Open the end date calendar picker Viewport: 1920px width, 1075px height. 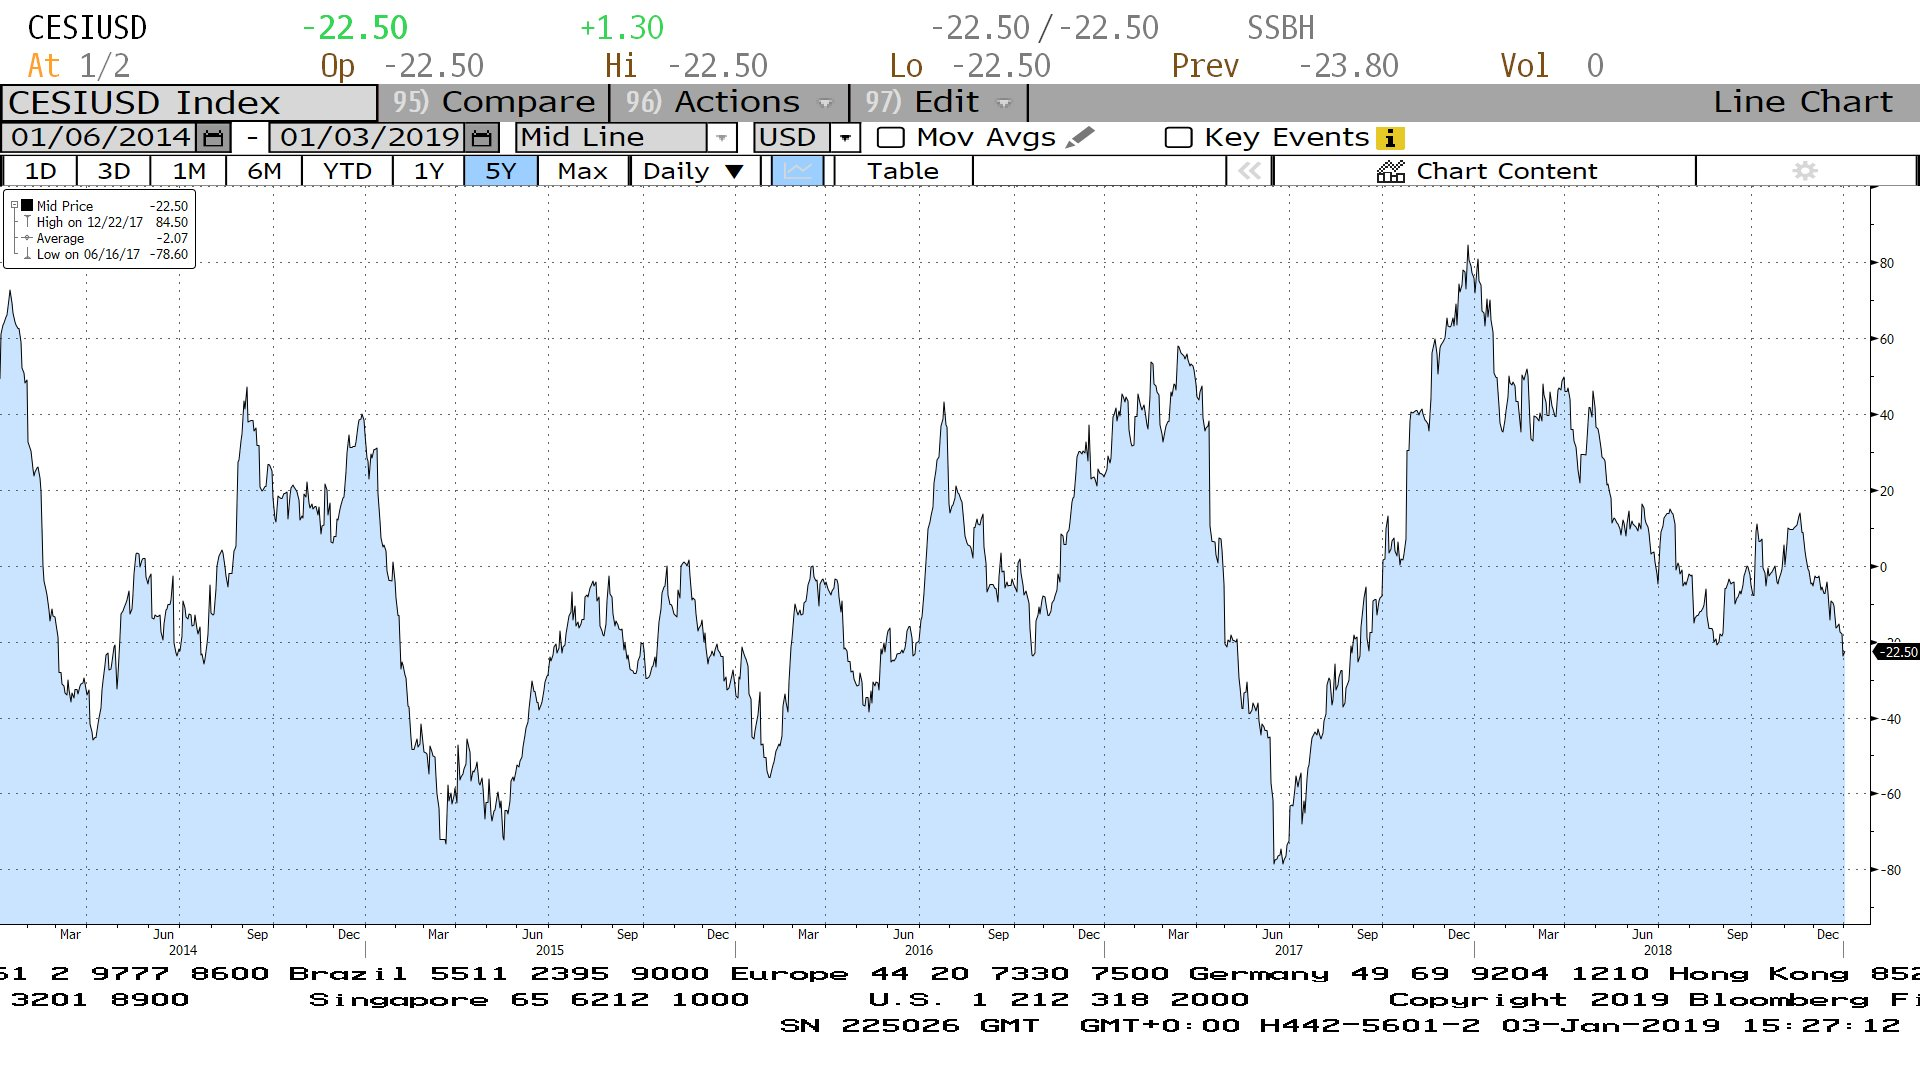tap(481, 138)
